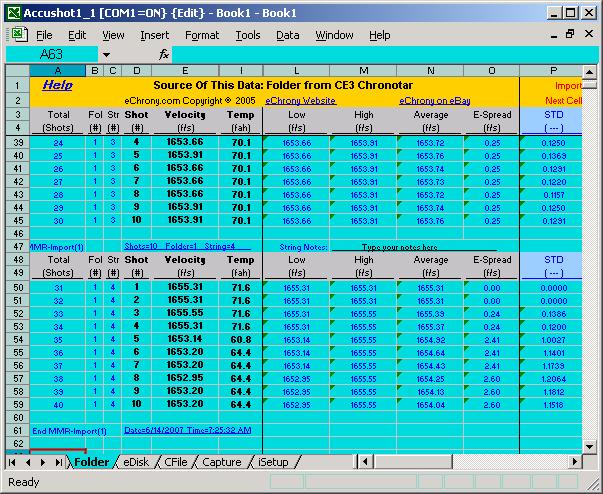Click the horizontal scrollbar left arrow
This screenshot has width=603, height=494.
click(365, 461)
